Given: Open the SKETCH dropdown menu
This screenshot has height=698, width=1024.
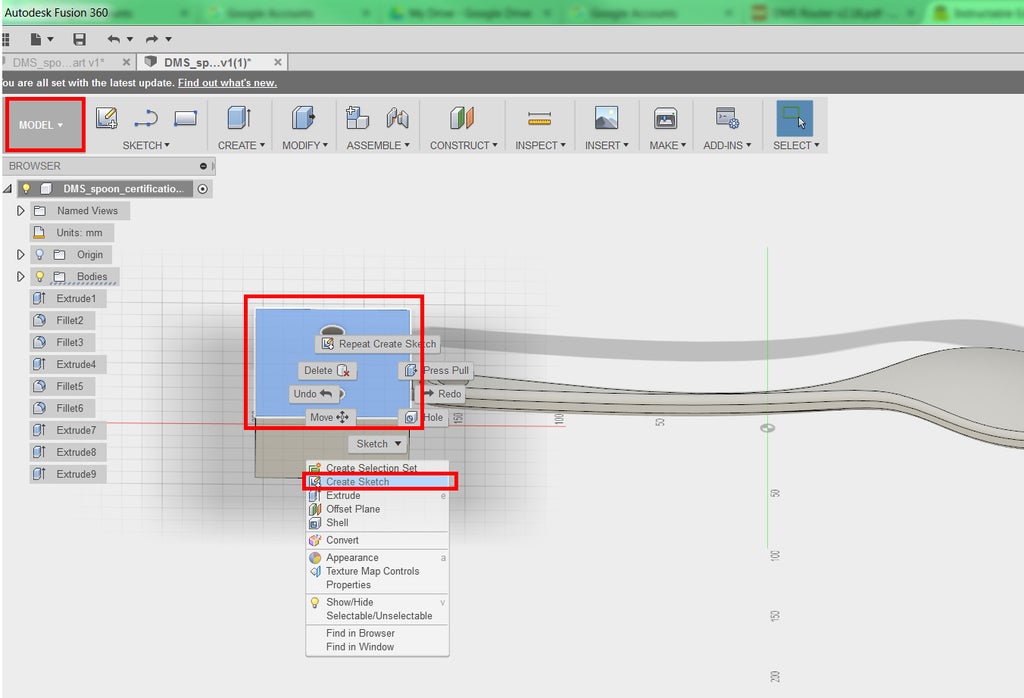Looking at the screenshot, I should pyautogui.click(x=146, y=145).
